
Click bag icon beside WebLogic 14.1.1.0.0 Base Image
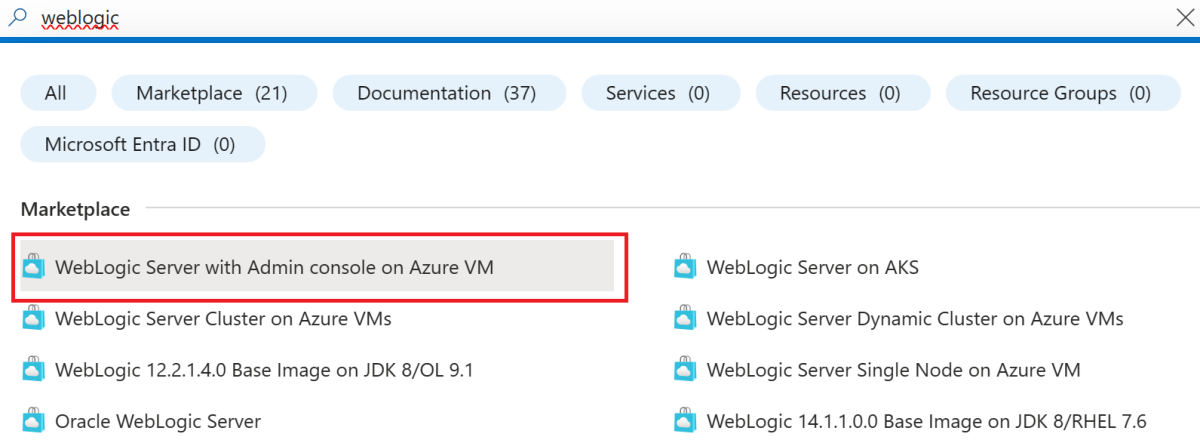pyautogui.click(x=684, y=421)
